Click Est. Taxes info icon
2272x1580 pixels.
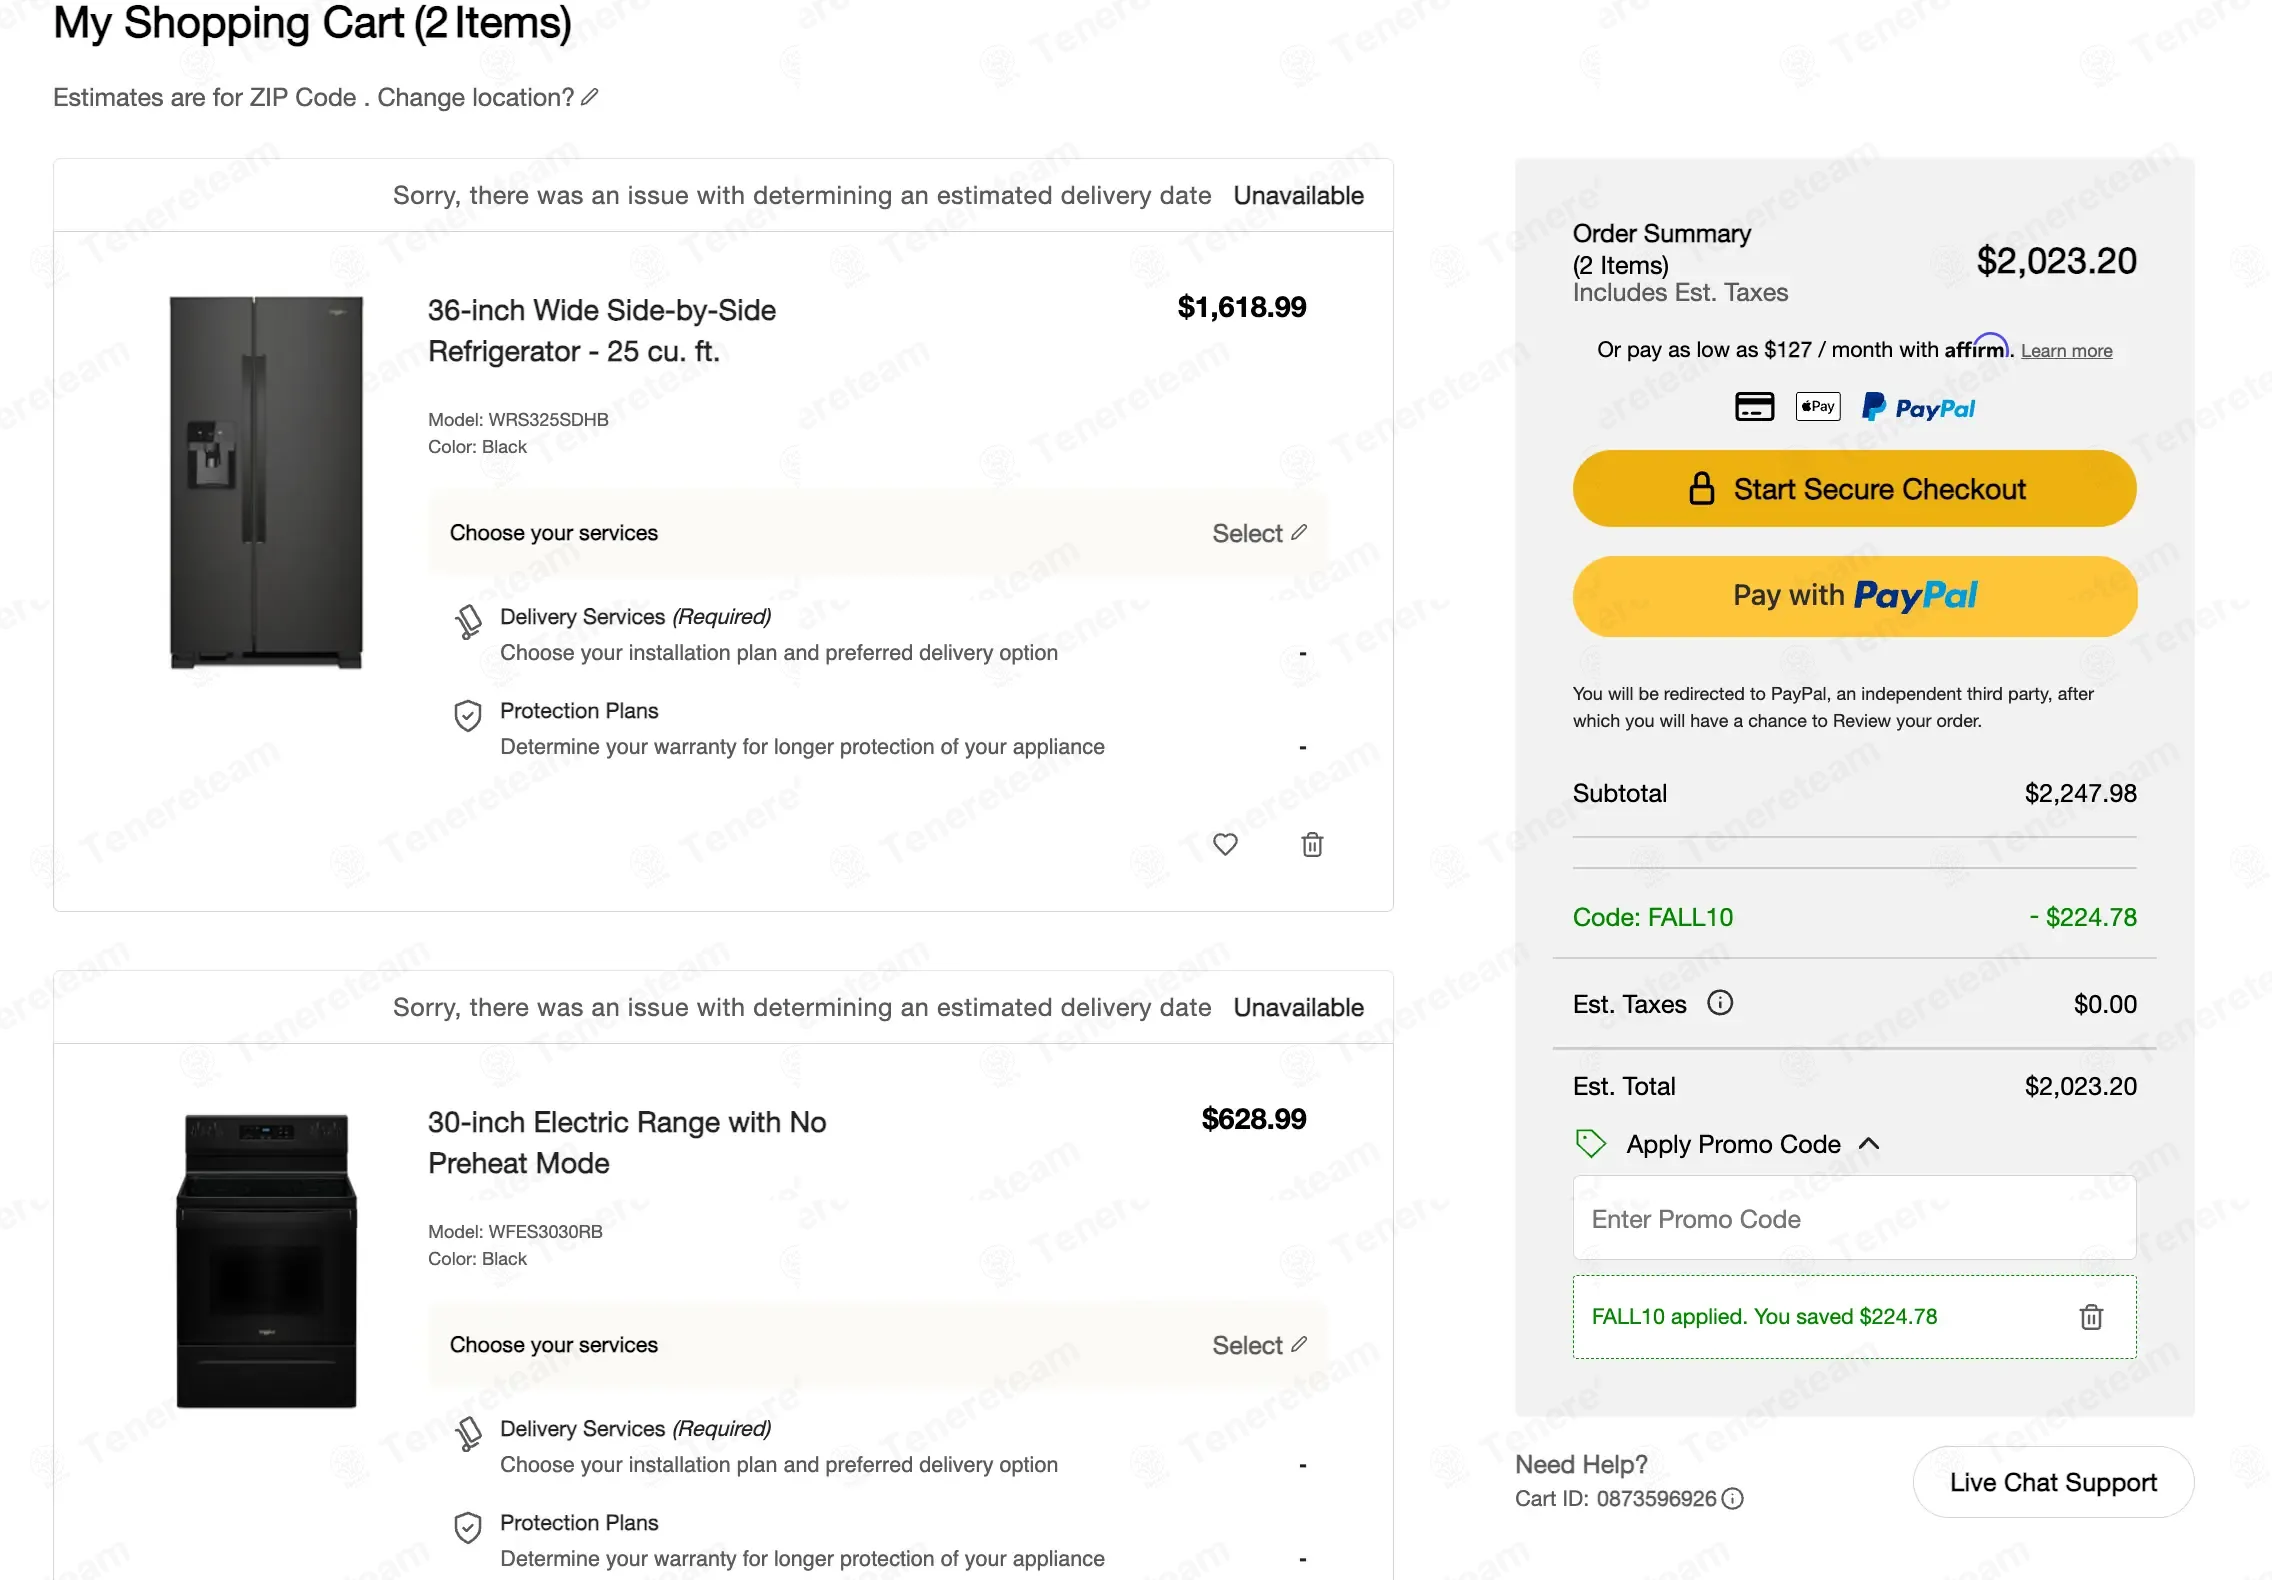1719,1003
